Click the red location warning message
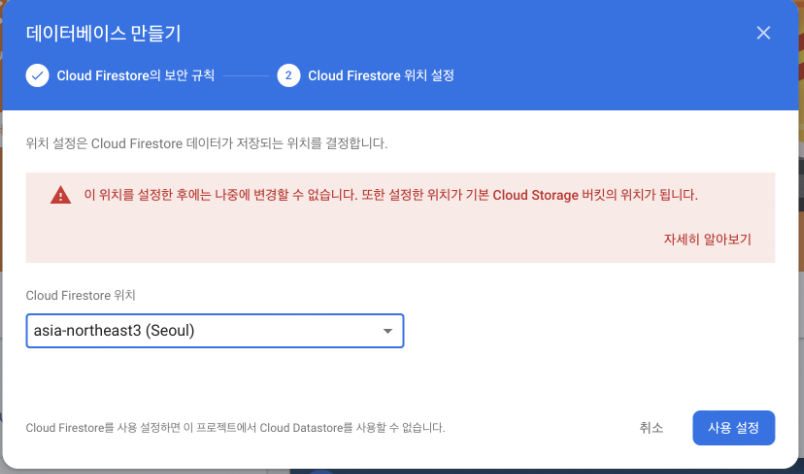The height and width of the screenshot is (474, 804). [x=391, y=195]
